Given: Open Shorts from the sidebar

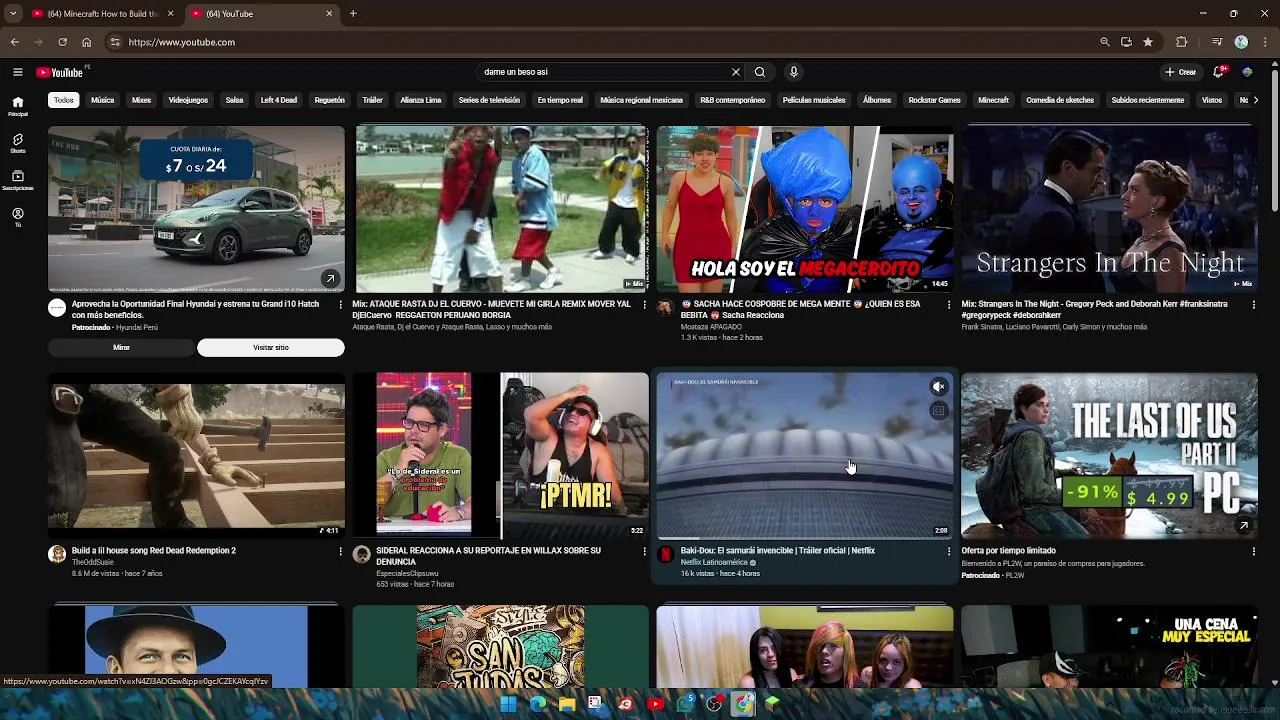Looking at the screenshot, I should (17, 144).
